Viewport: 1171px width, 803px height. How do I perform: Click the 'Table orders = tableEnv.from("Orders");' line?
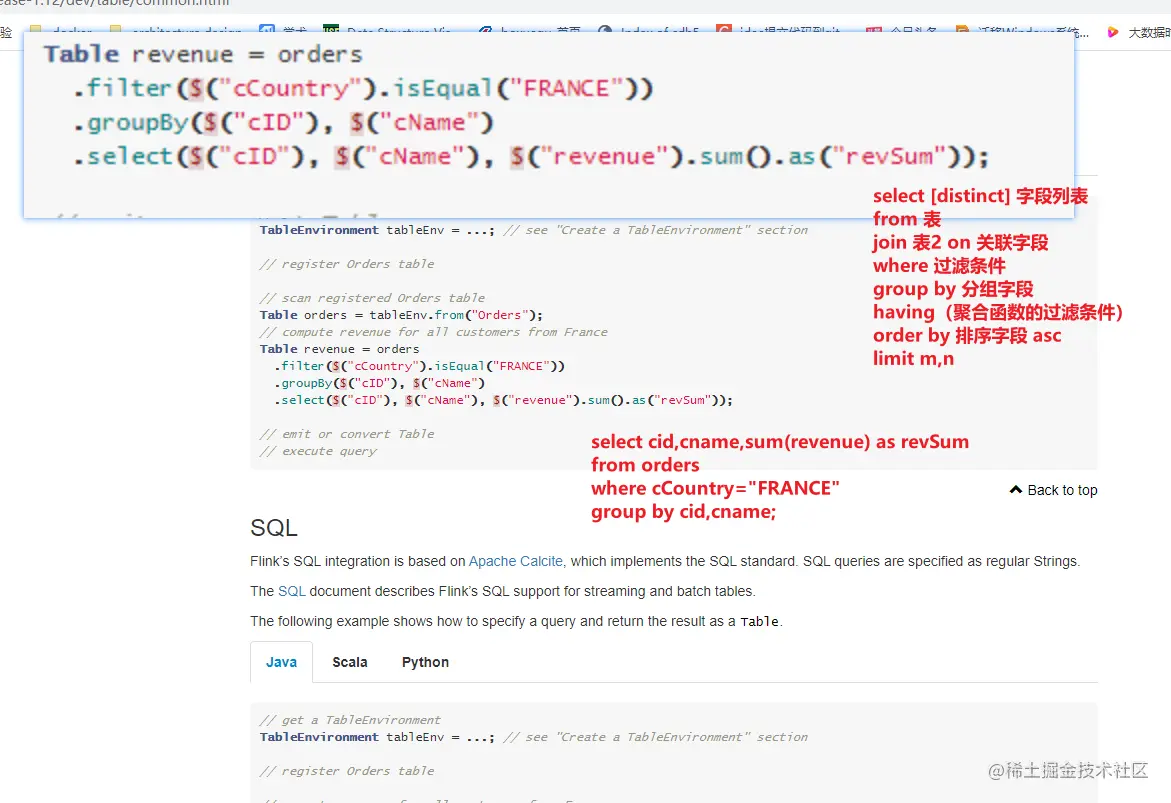click(401, 314)
